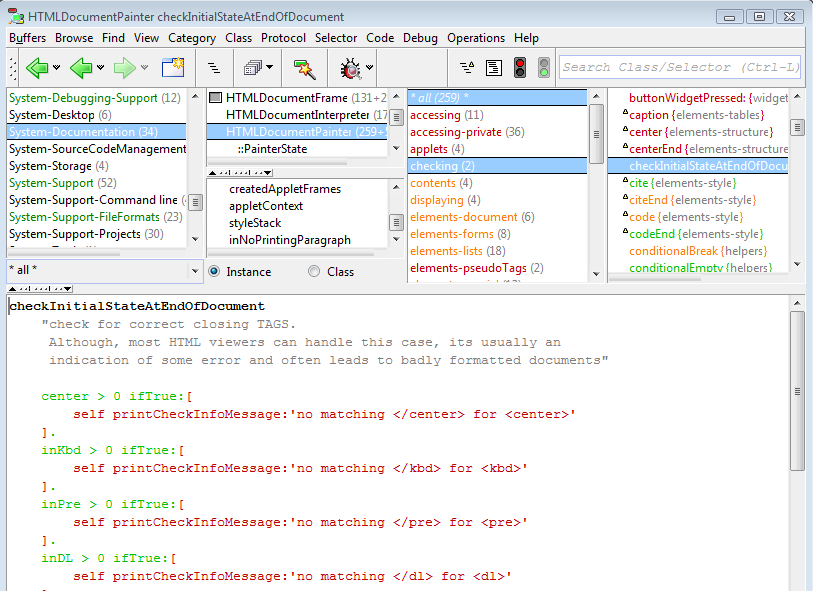Click the second green back arrow
Viewport: 813px width, 591px height.
[x=81, y=68]
